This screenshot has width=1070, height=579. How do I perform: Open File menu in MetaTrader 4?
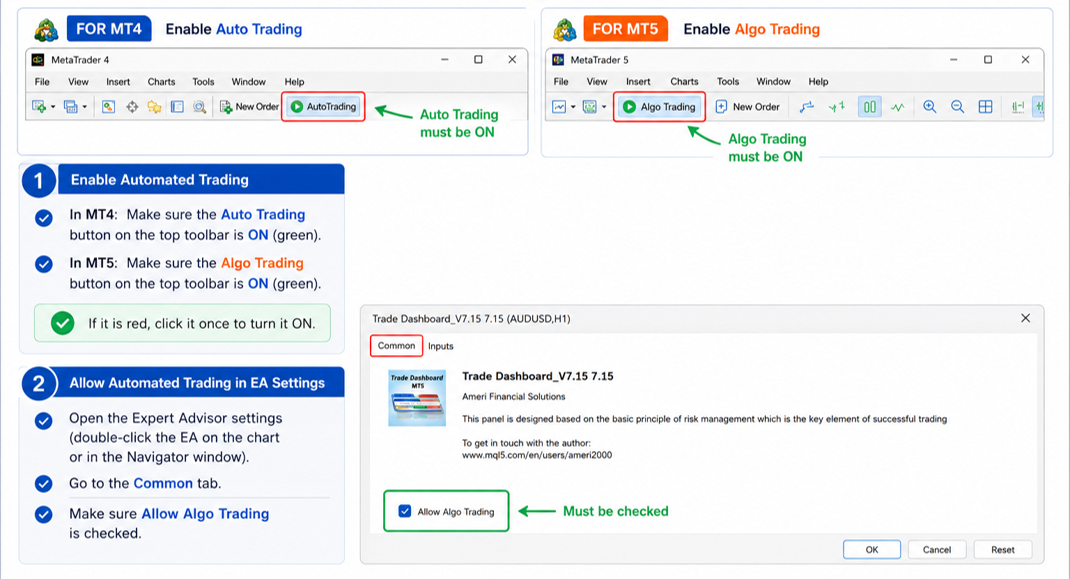tap(42, 81)
